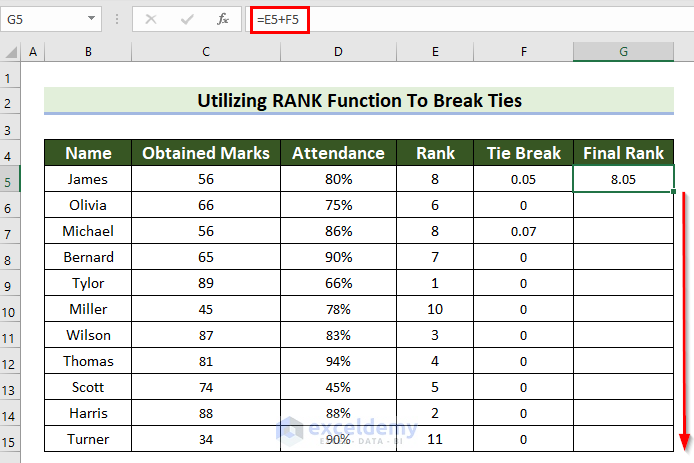
Task: Select the cell containing 'Thomas'
Action: (88, 361)
